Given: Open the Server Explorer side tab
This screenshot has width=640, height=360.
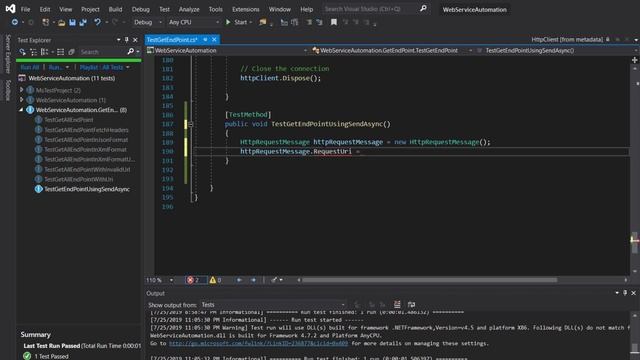Looking at the screenshot, I should click(8, 53).
